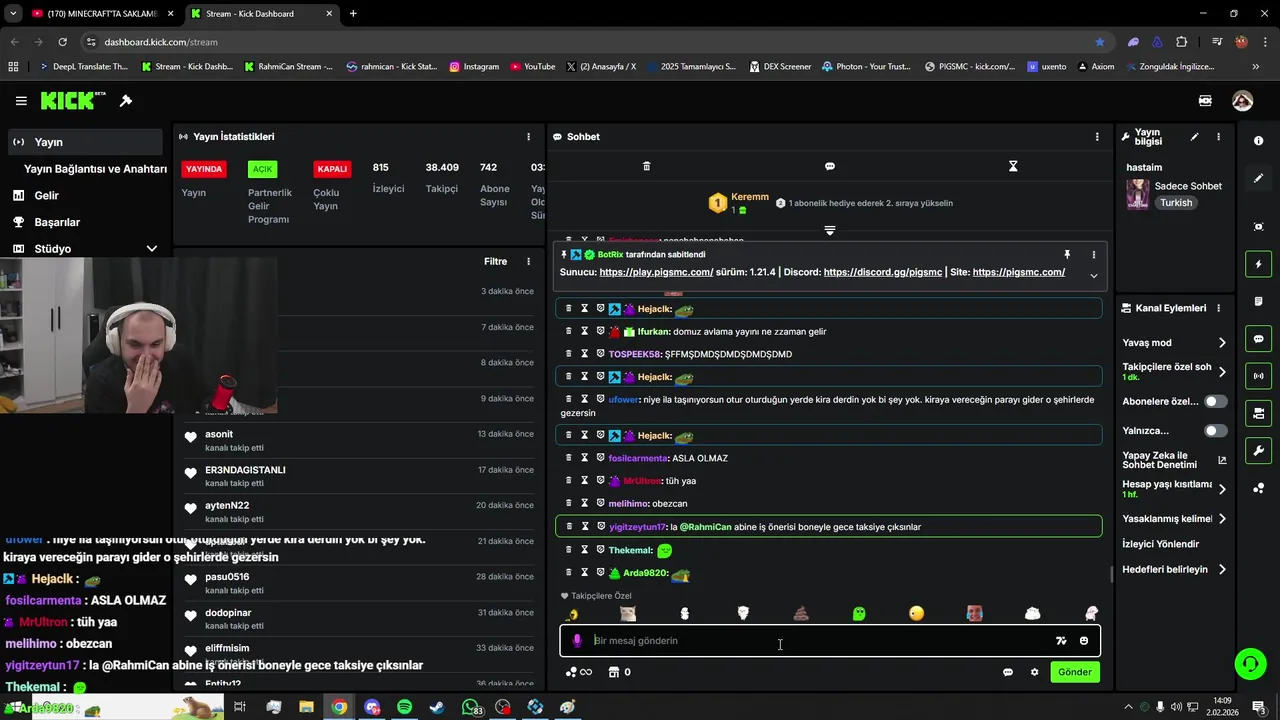Click the trash icon in Sohbet toolbar
Screen dimensions: 1280x720
[x=646, y=166]
